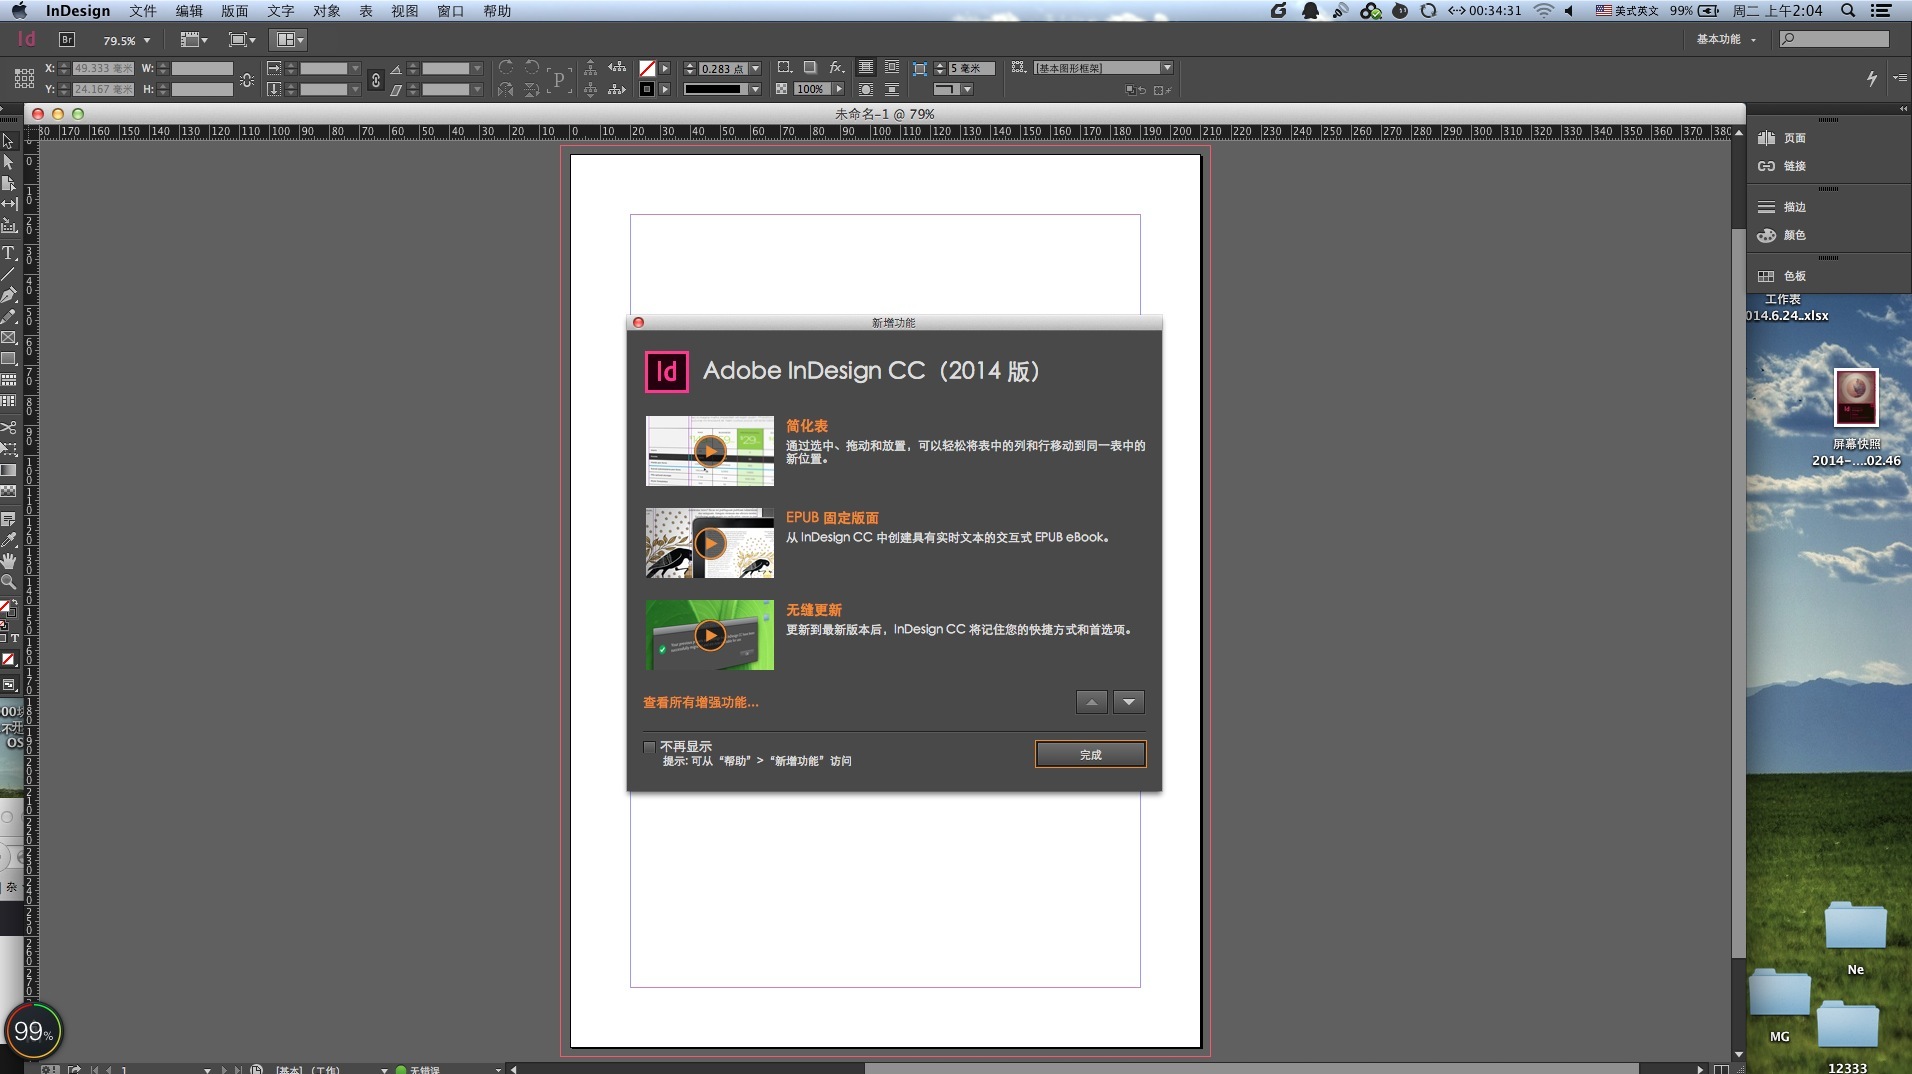
Task: Open the Help menu
Action: 497,11
